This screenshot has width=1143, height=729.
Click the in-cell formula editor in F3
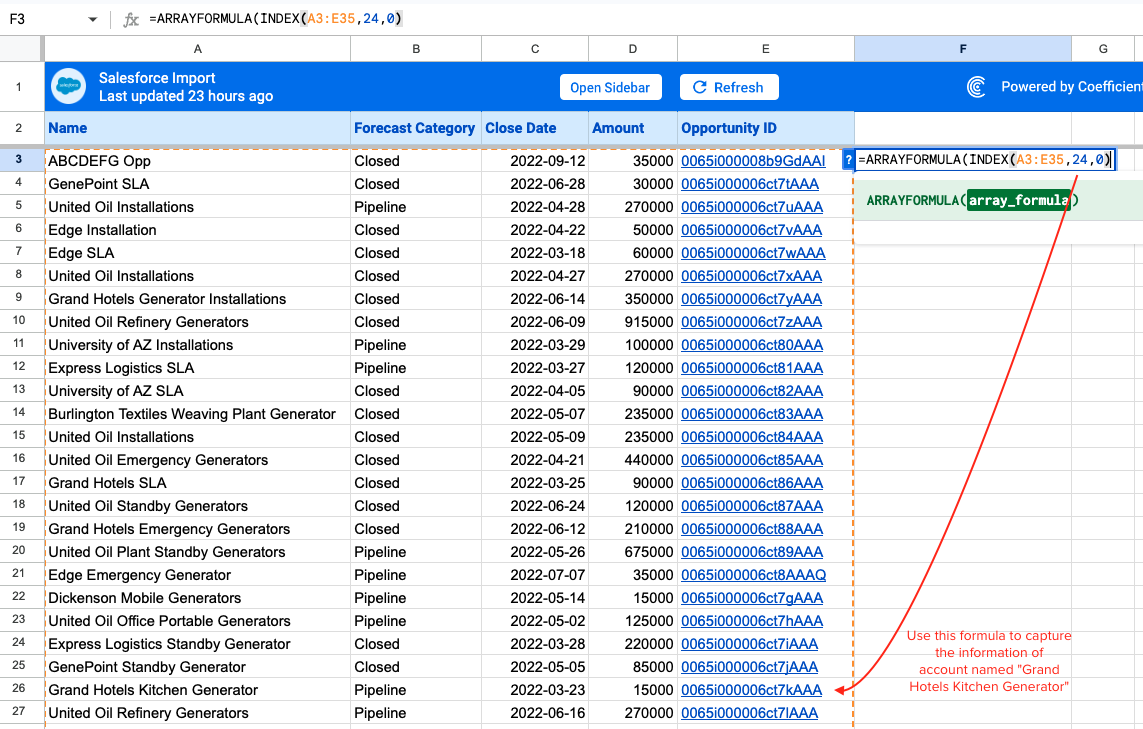tap(985, 160)
